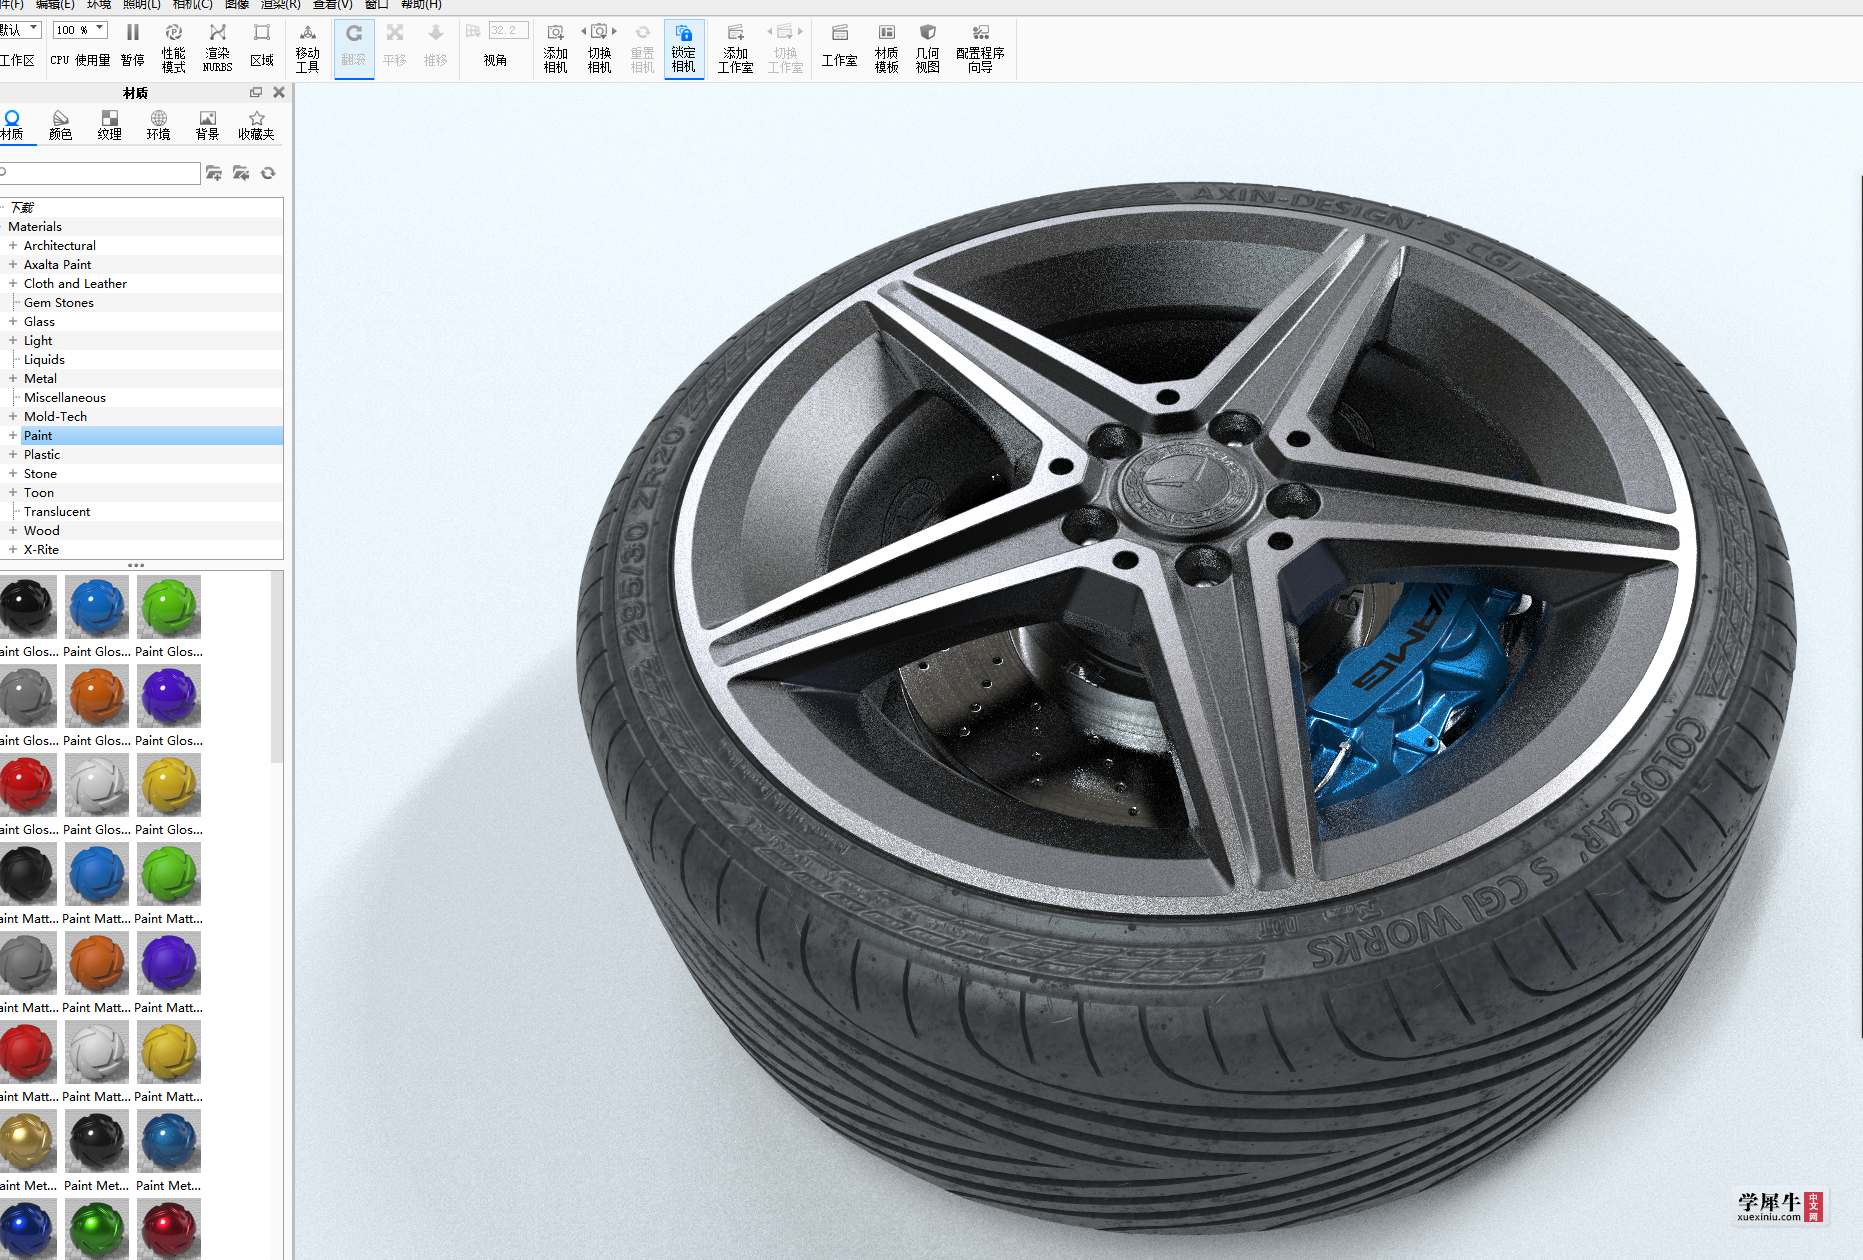Expand the Architectural folder

(x=13, y=245)
